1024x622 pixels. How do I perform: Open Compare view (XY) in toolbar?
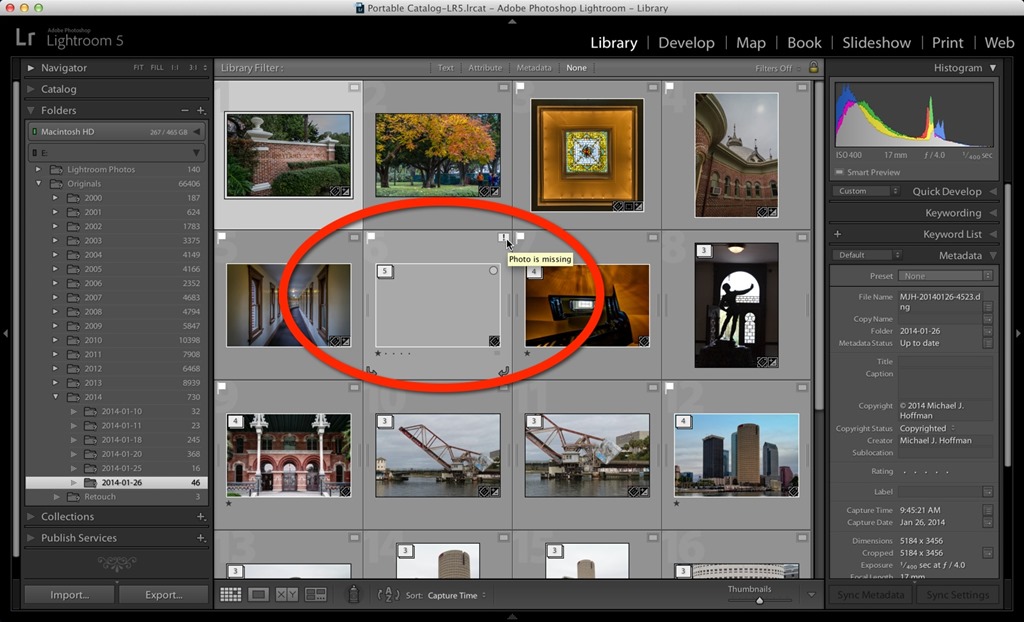[x=287, y=595]
